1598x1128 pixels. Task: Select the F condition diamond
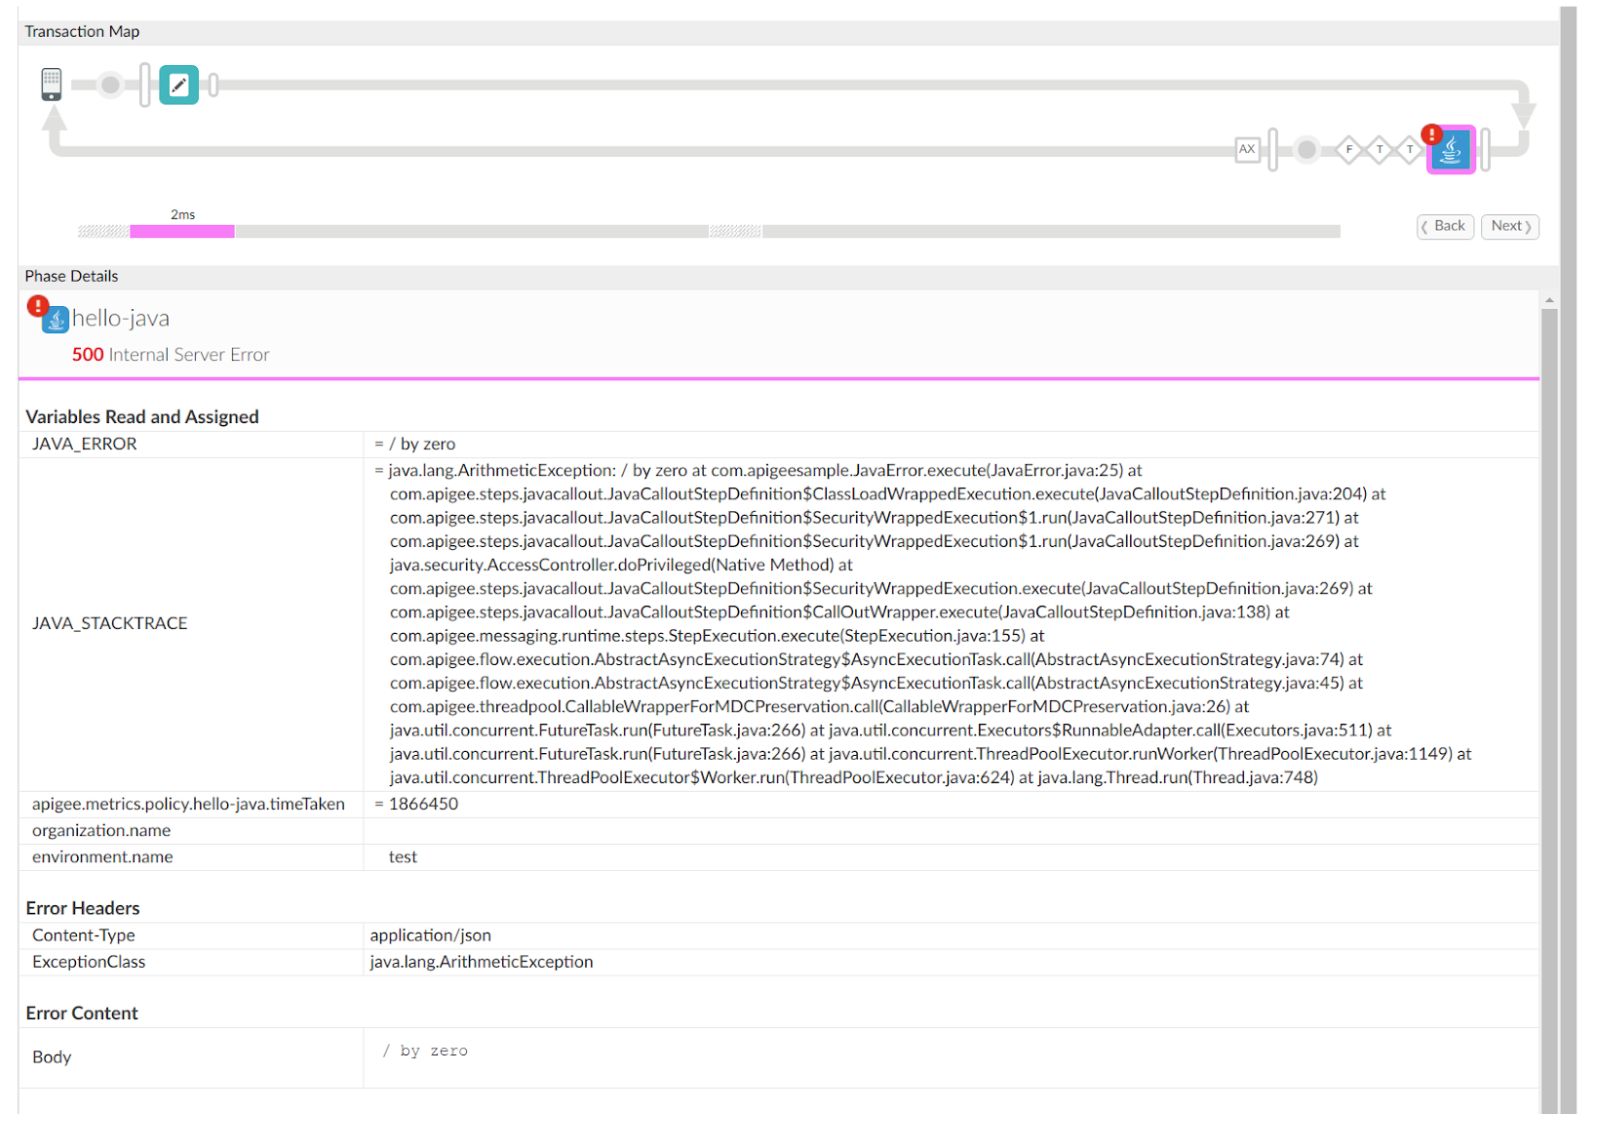tap(1349, 150)
